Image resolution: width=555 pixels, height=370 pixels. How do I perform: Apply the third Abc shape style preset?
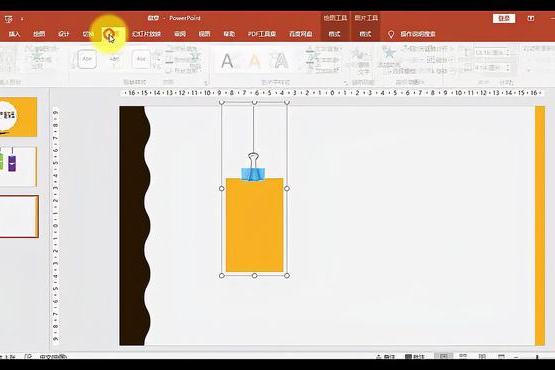[x=141, y=59]
